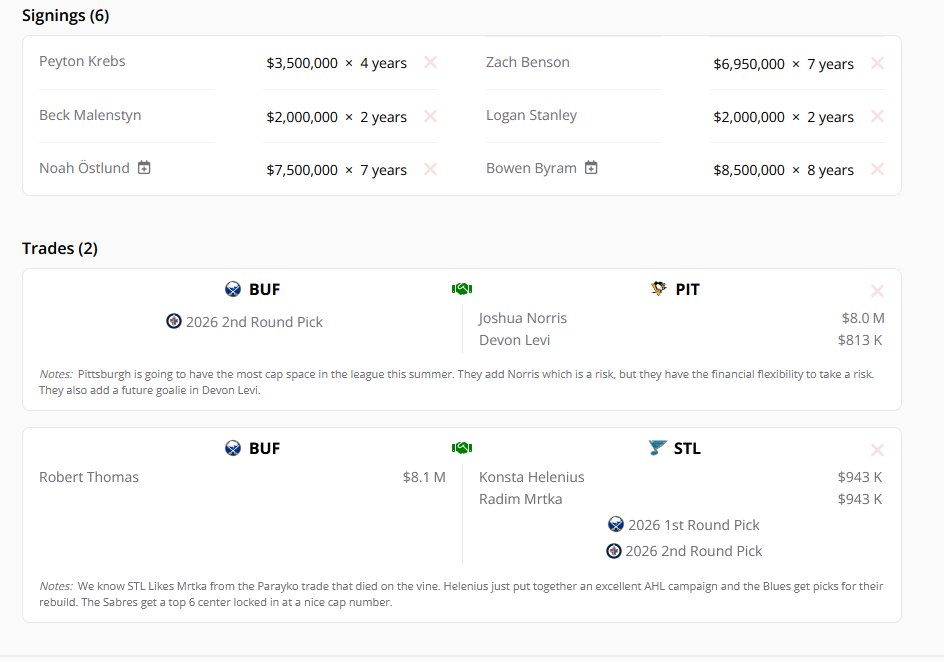Select Joshua Norris in the PIT trade
Screen dimensions: 944x662
(523, 318)
